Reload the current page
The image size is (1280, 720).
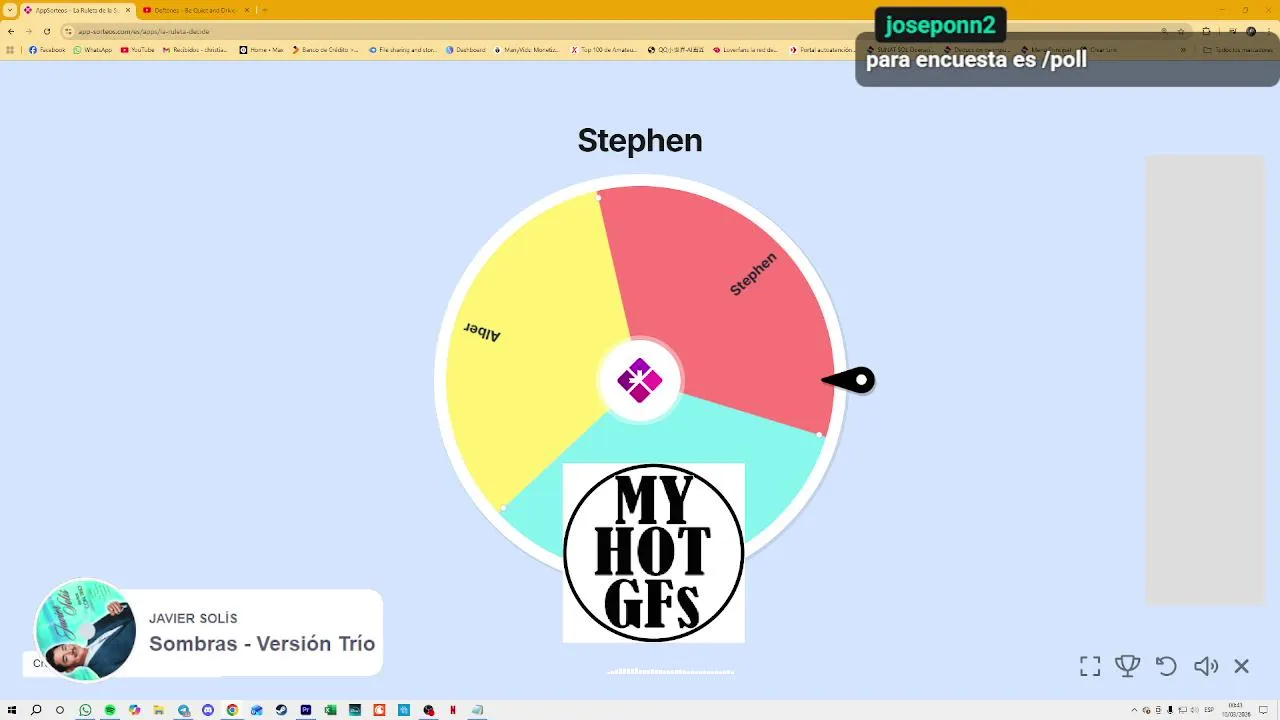point(47,31)
